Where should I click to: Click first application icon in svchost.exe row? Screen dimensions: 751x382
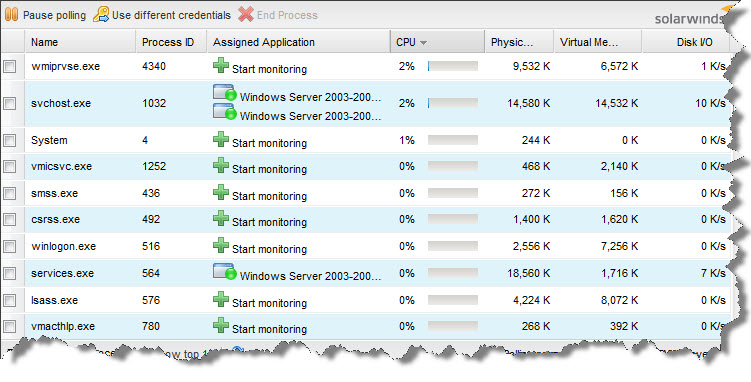pyautogui.click(x=225, y=93)
